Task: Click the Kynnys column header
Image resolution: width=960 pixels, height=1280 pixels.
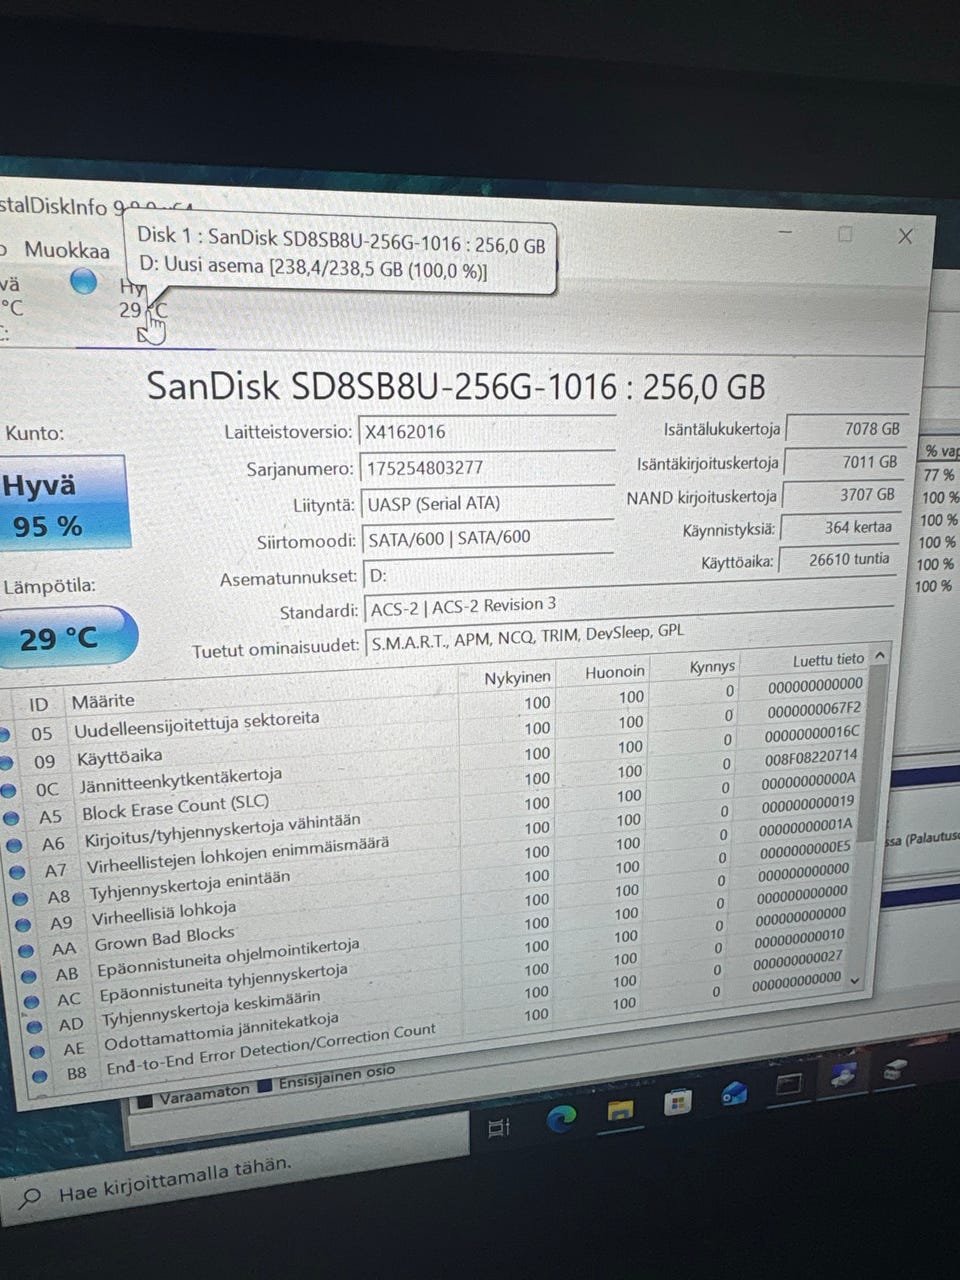Action: (x=712, y=666)
